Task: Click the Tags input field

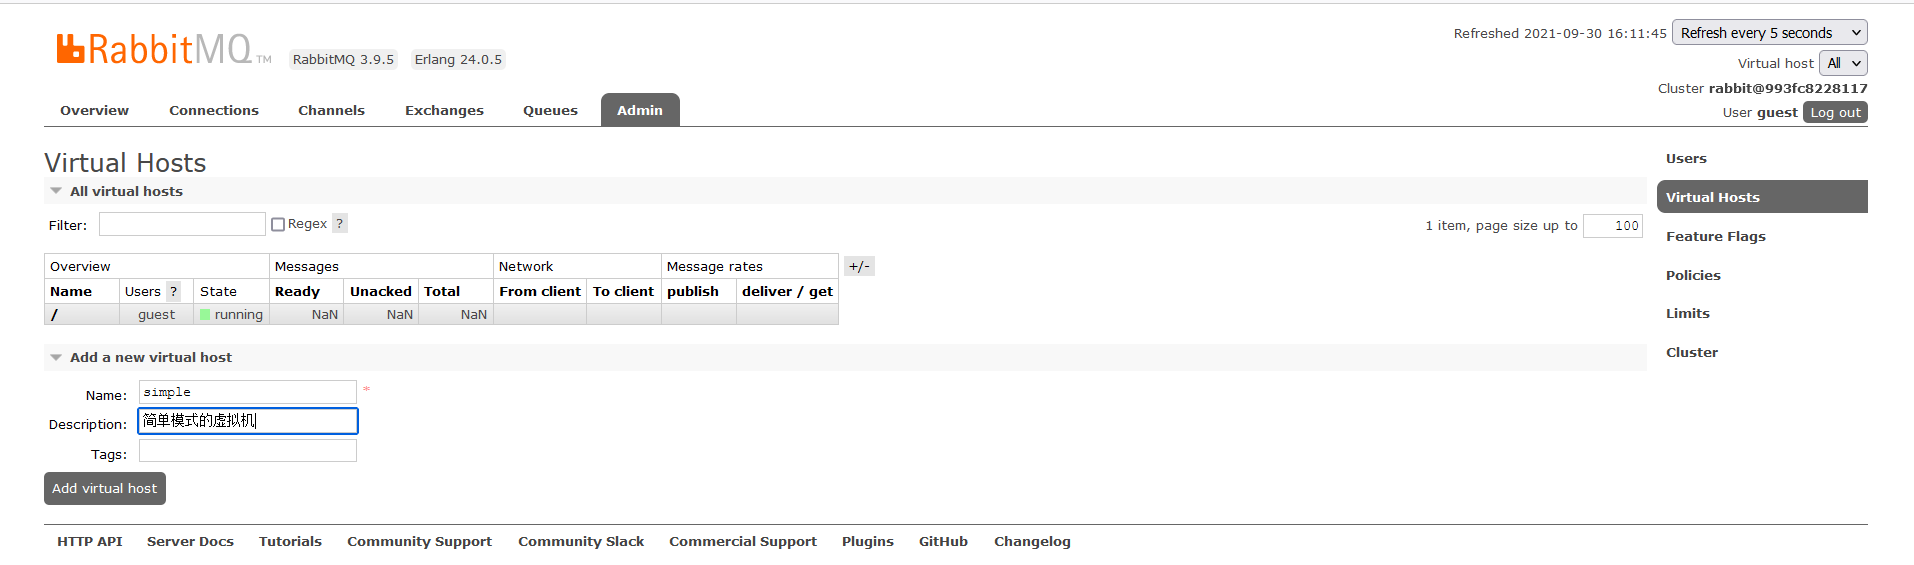Action: click(247, 451)
